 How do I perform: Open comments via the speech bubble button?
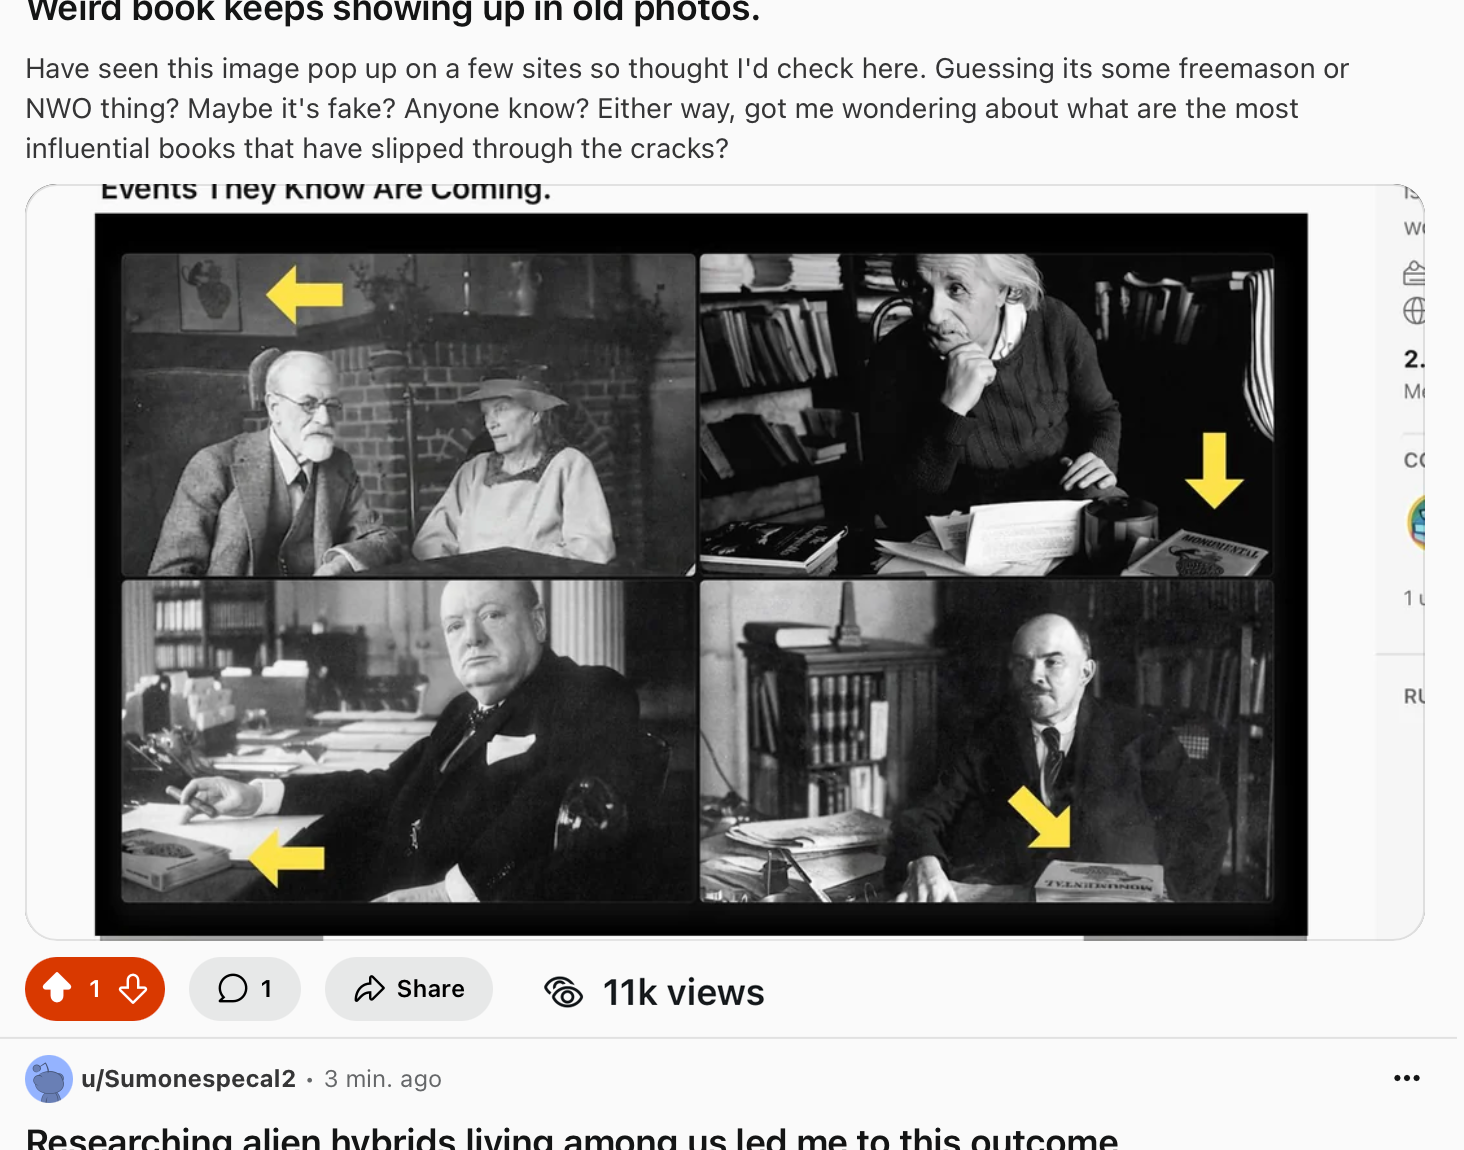pyautogui.click(x=245, y=989)
